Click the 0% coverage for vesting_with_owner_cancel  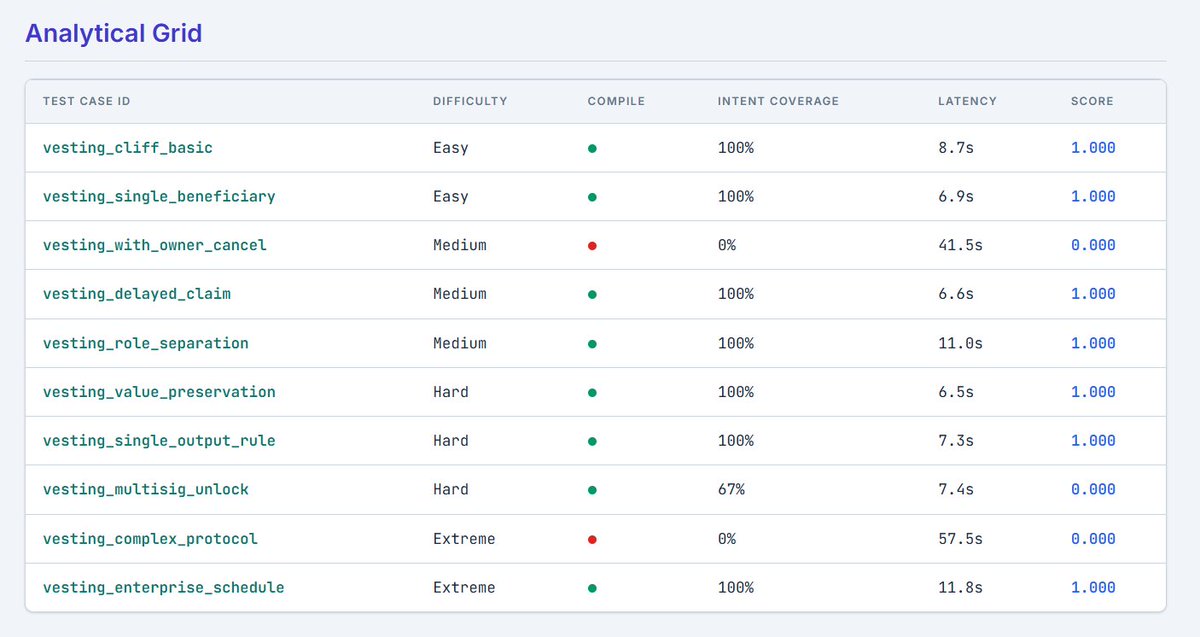(727, 245)
